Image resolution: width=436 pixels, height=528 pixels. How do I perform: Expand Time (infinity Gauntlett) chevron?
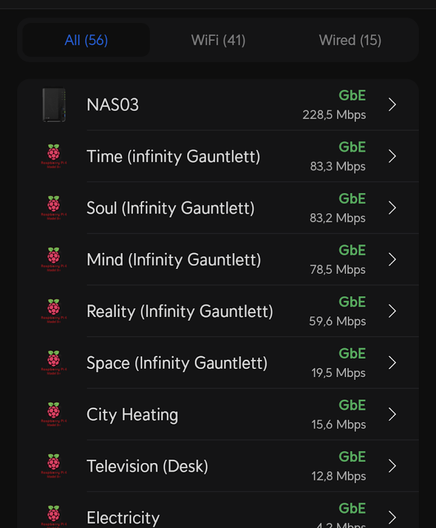(392, 156)
